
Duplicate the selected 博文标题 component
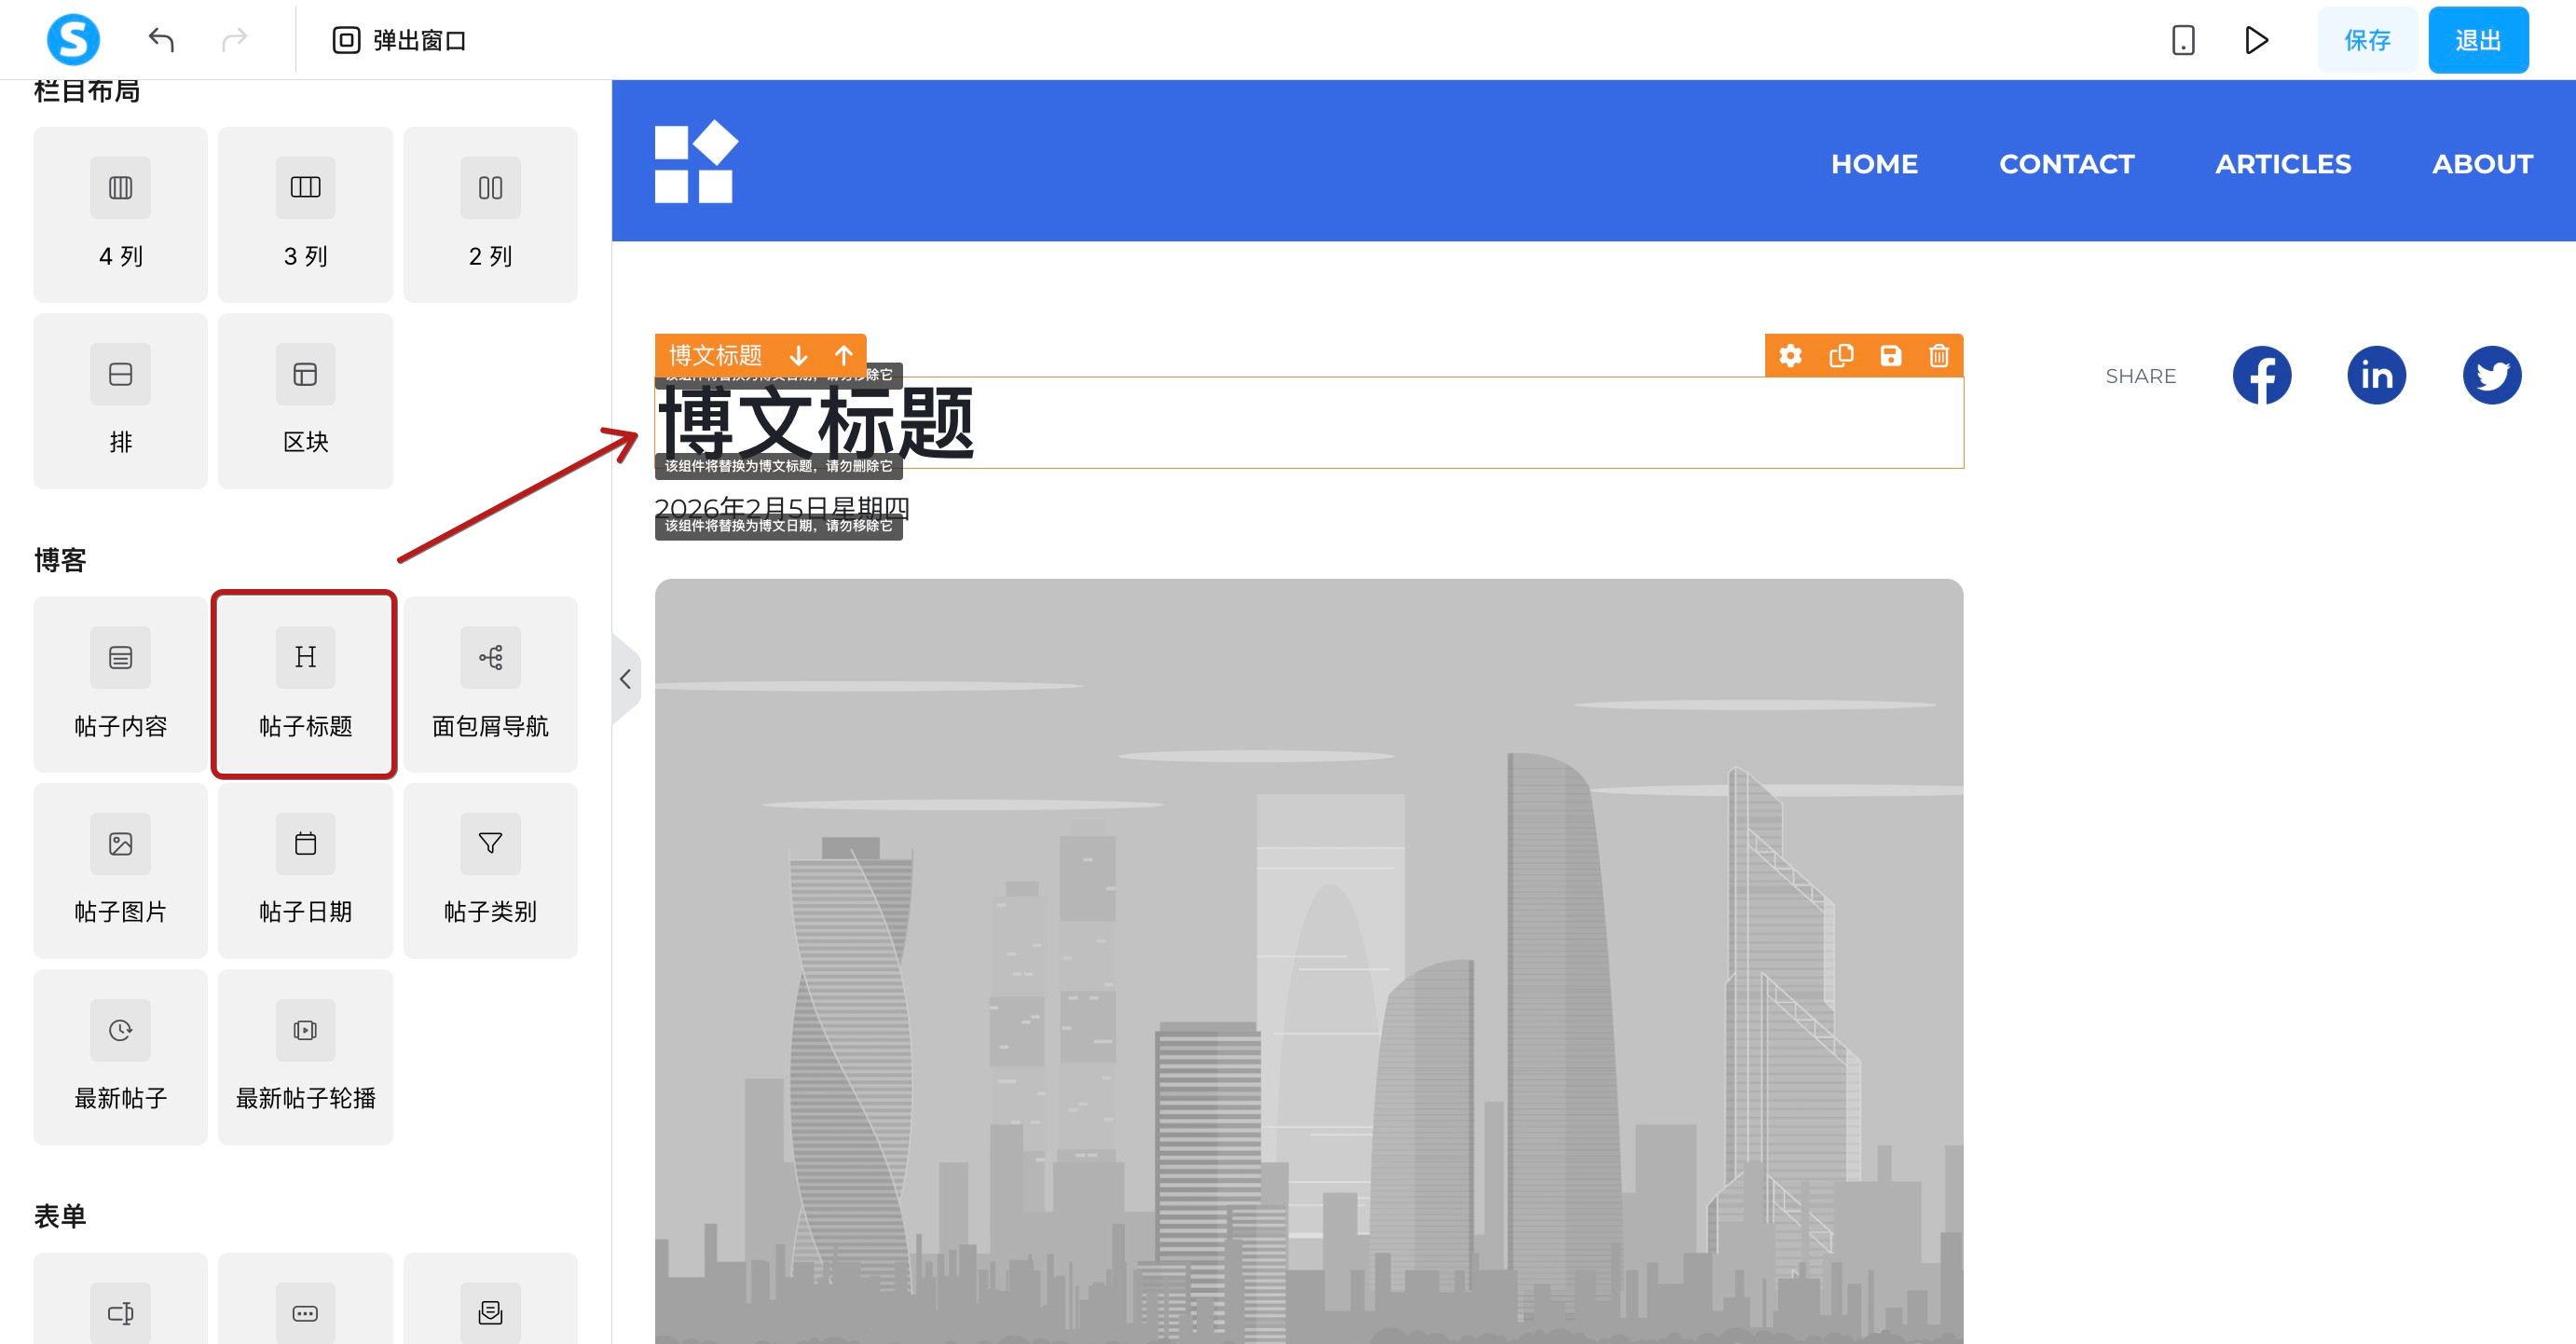coord(1840,356)
